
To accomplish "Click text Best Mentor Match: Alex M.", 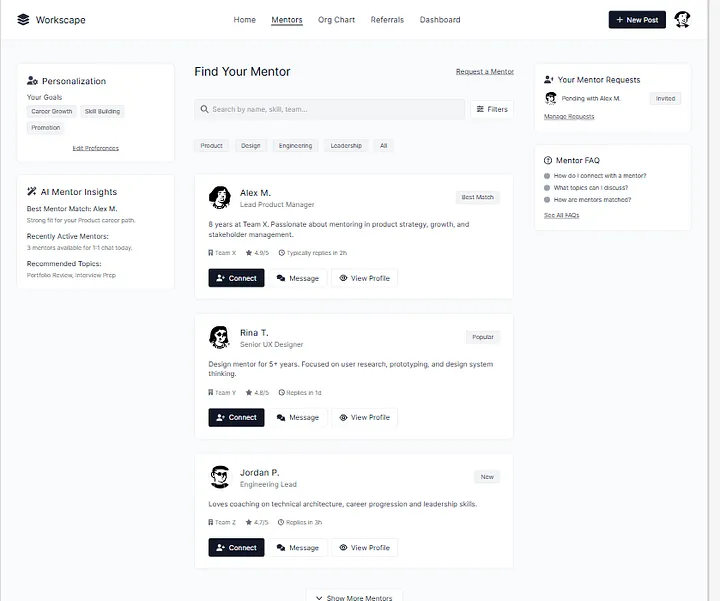I will (72, 208).
